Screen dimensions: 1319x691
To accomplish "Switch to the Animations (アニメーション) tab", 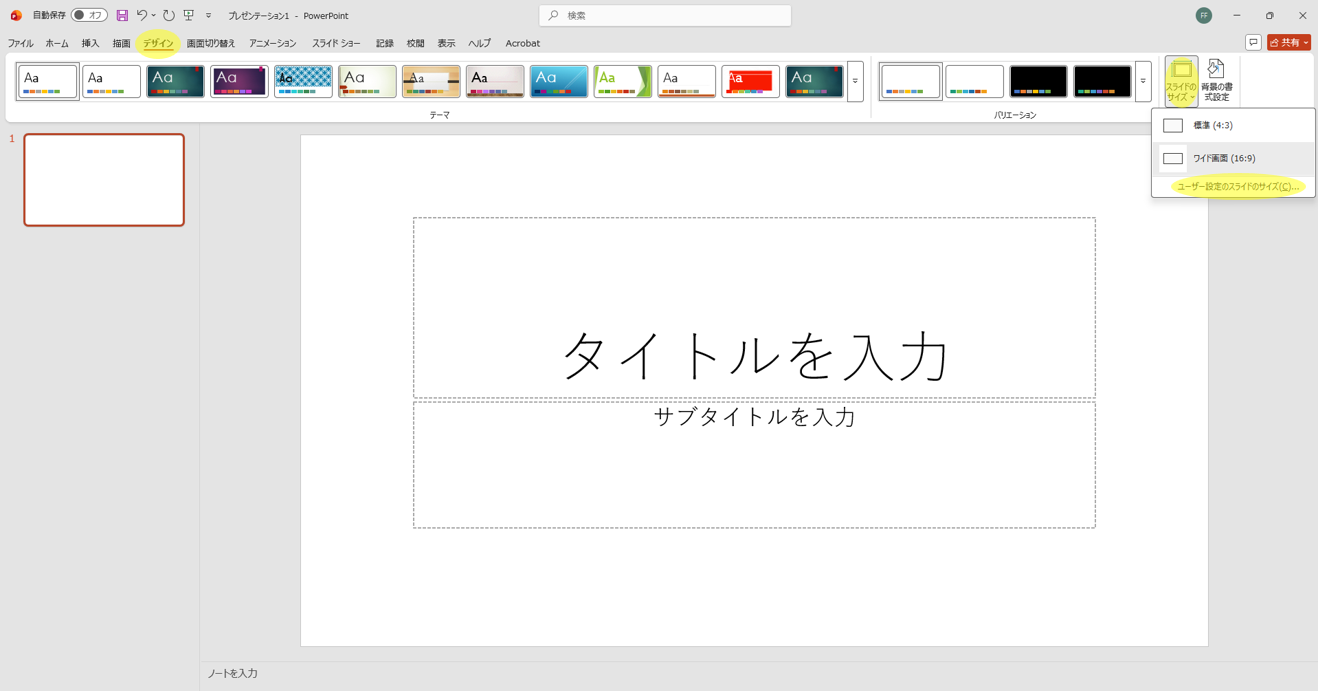I will tap(272, 43).
